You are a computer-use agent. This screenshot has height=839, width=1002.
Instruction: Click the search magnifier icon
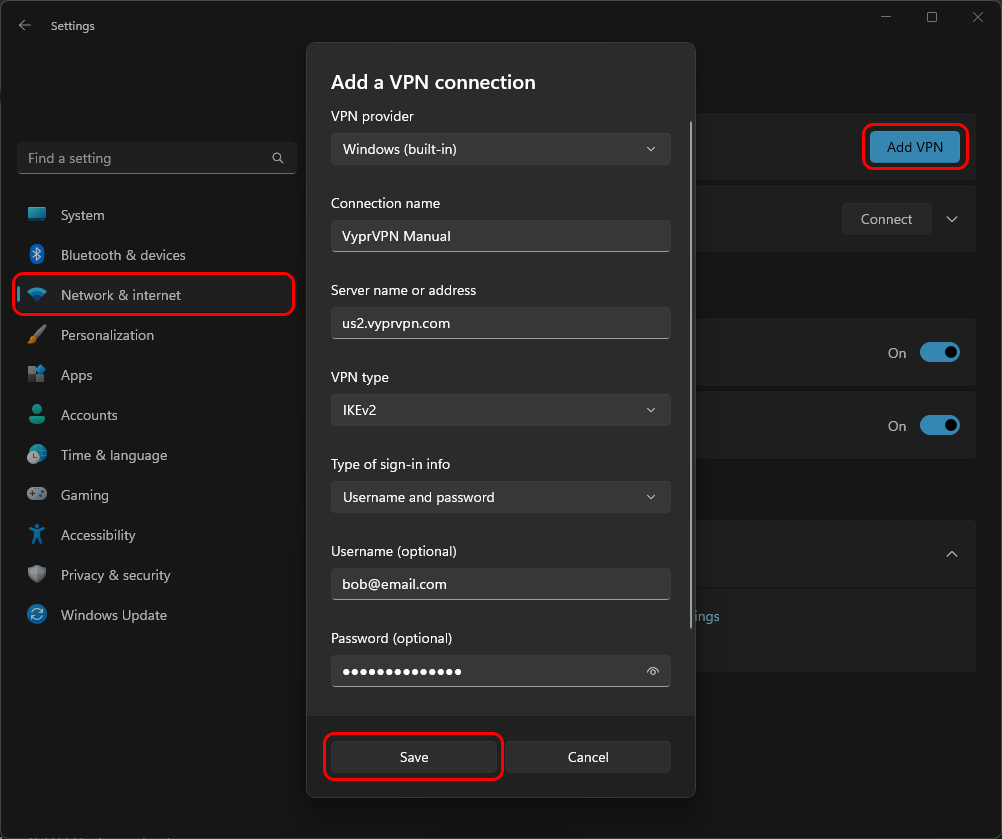click(277, 158)
